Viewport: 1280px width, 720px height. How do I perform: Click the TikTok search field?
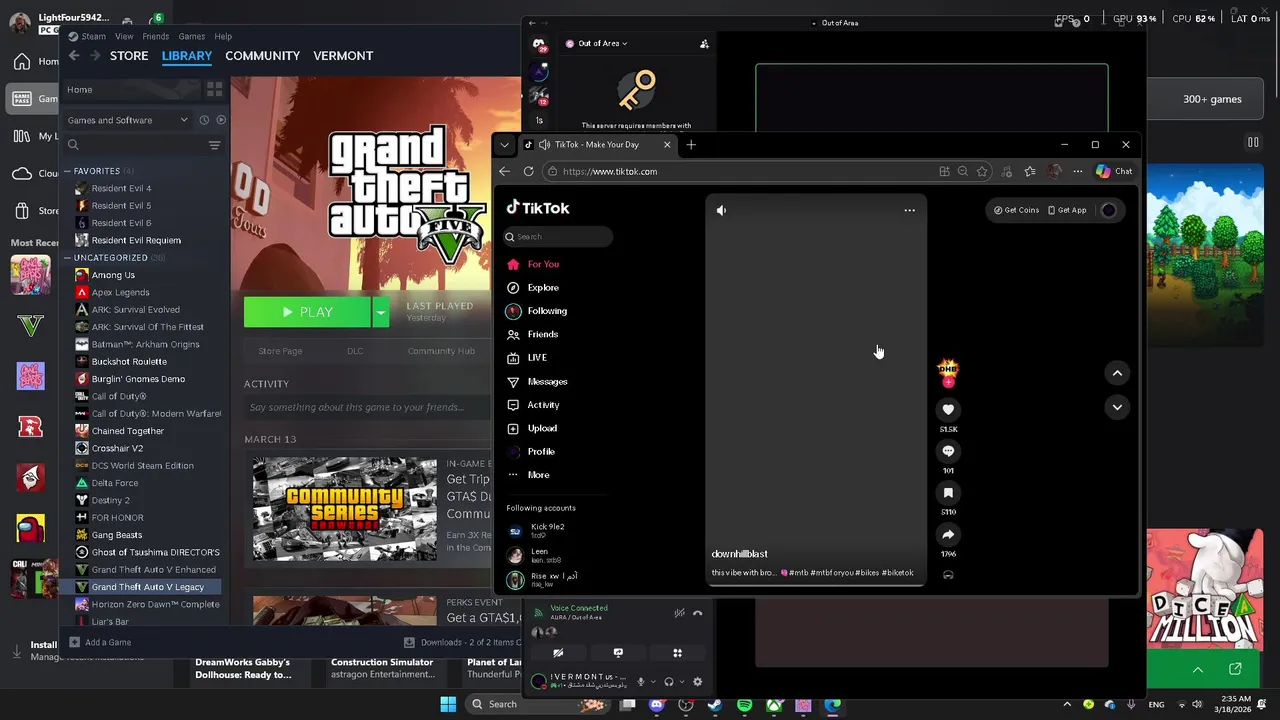[x=558, y=237]
